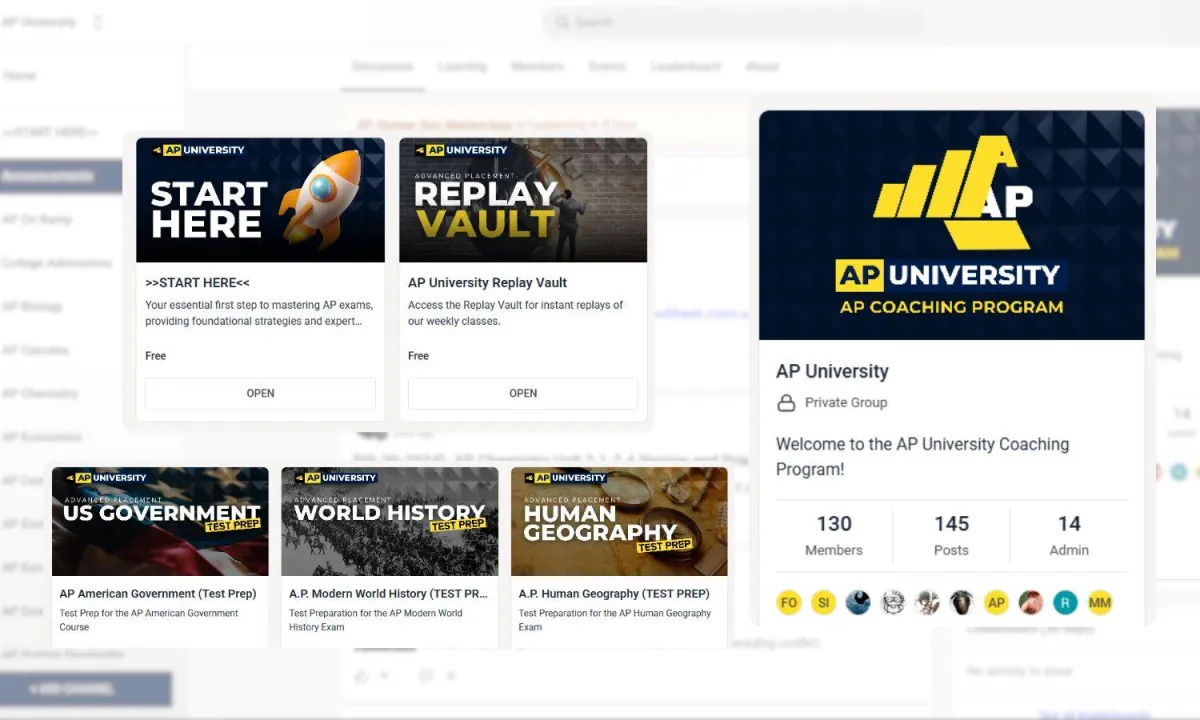Select Announcements channel in the sidebar

pos(61,177)
